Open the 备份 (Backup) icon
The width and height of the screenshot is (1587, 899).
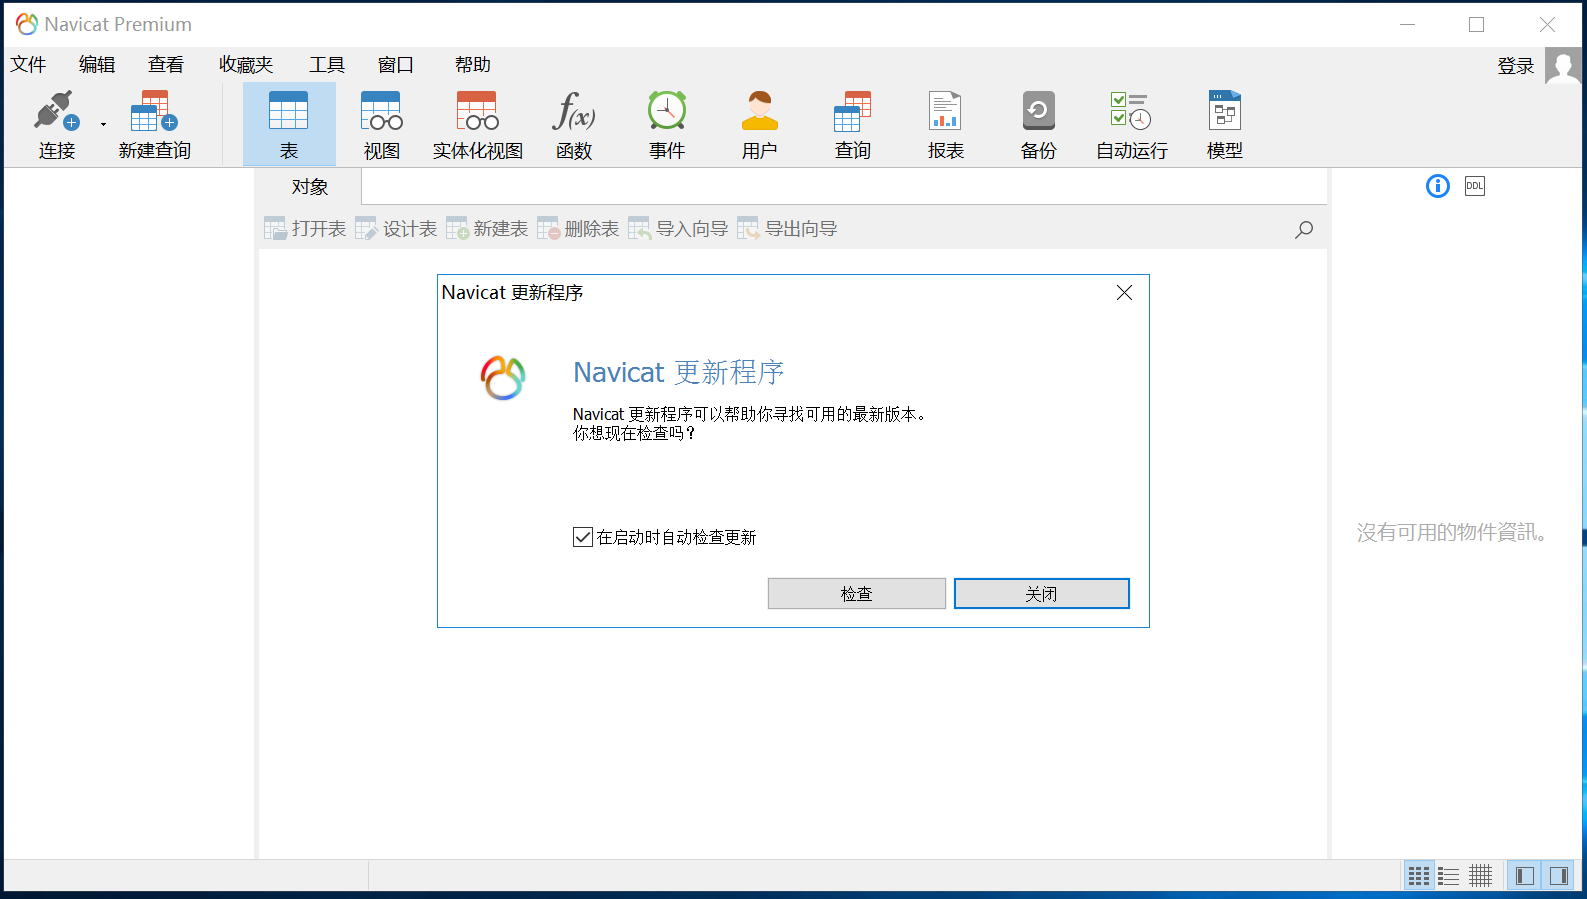1038,124
